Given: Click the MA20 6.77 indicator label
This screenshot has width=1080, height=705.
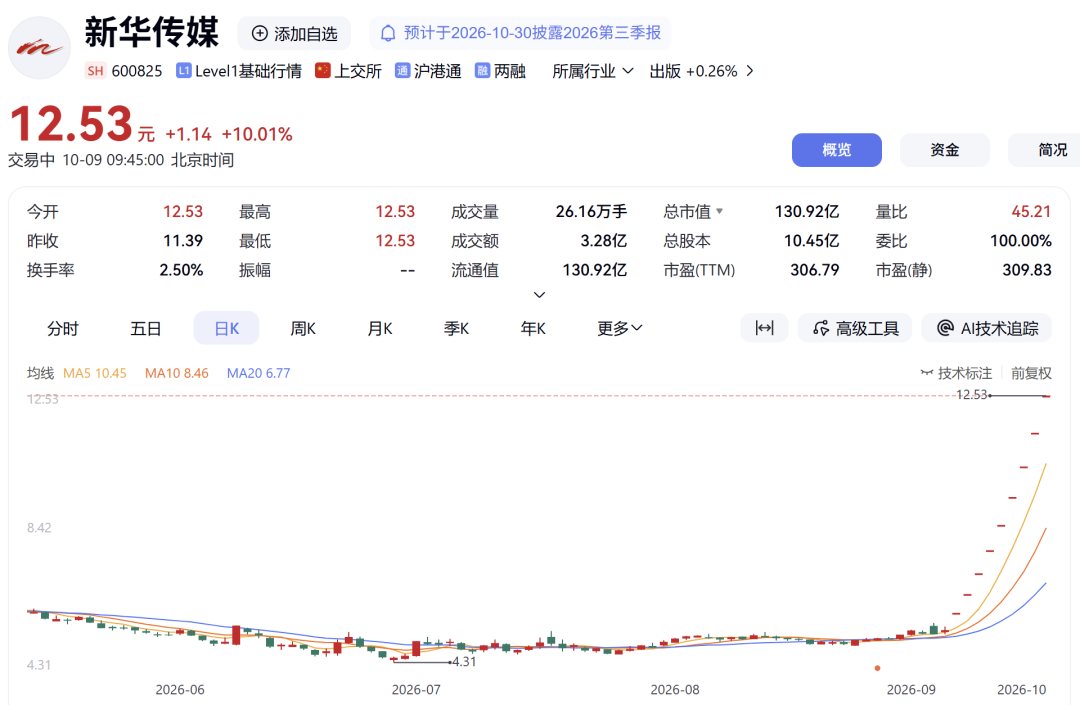Looking at the screenshot, I should coord(258,373).
